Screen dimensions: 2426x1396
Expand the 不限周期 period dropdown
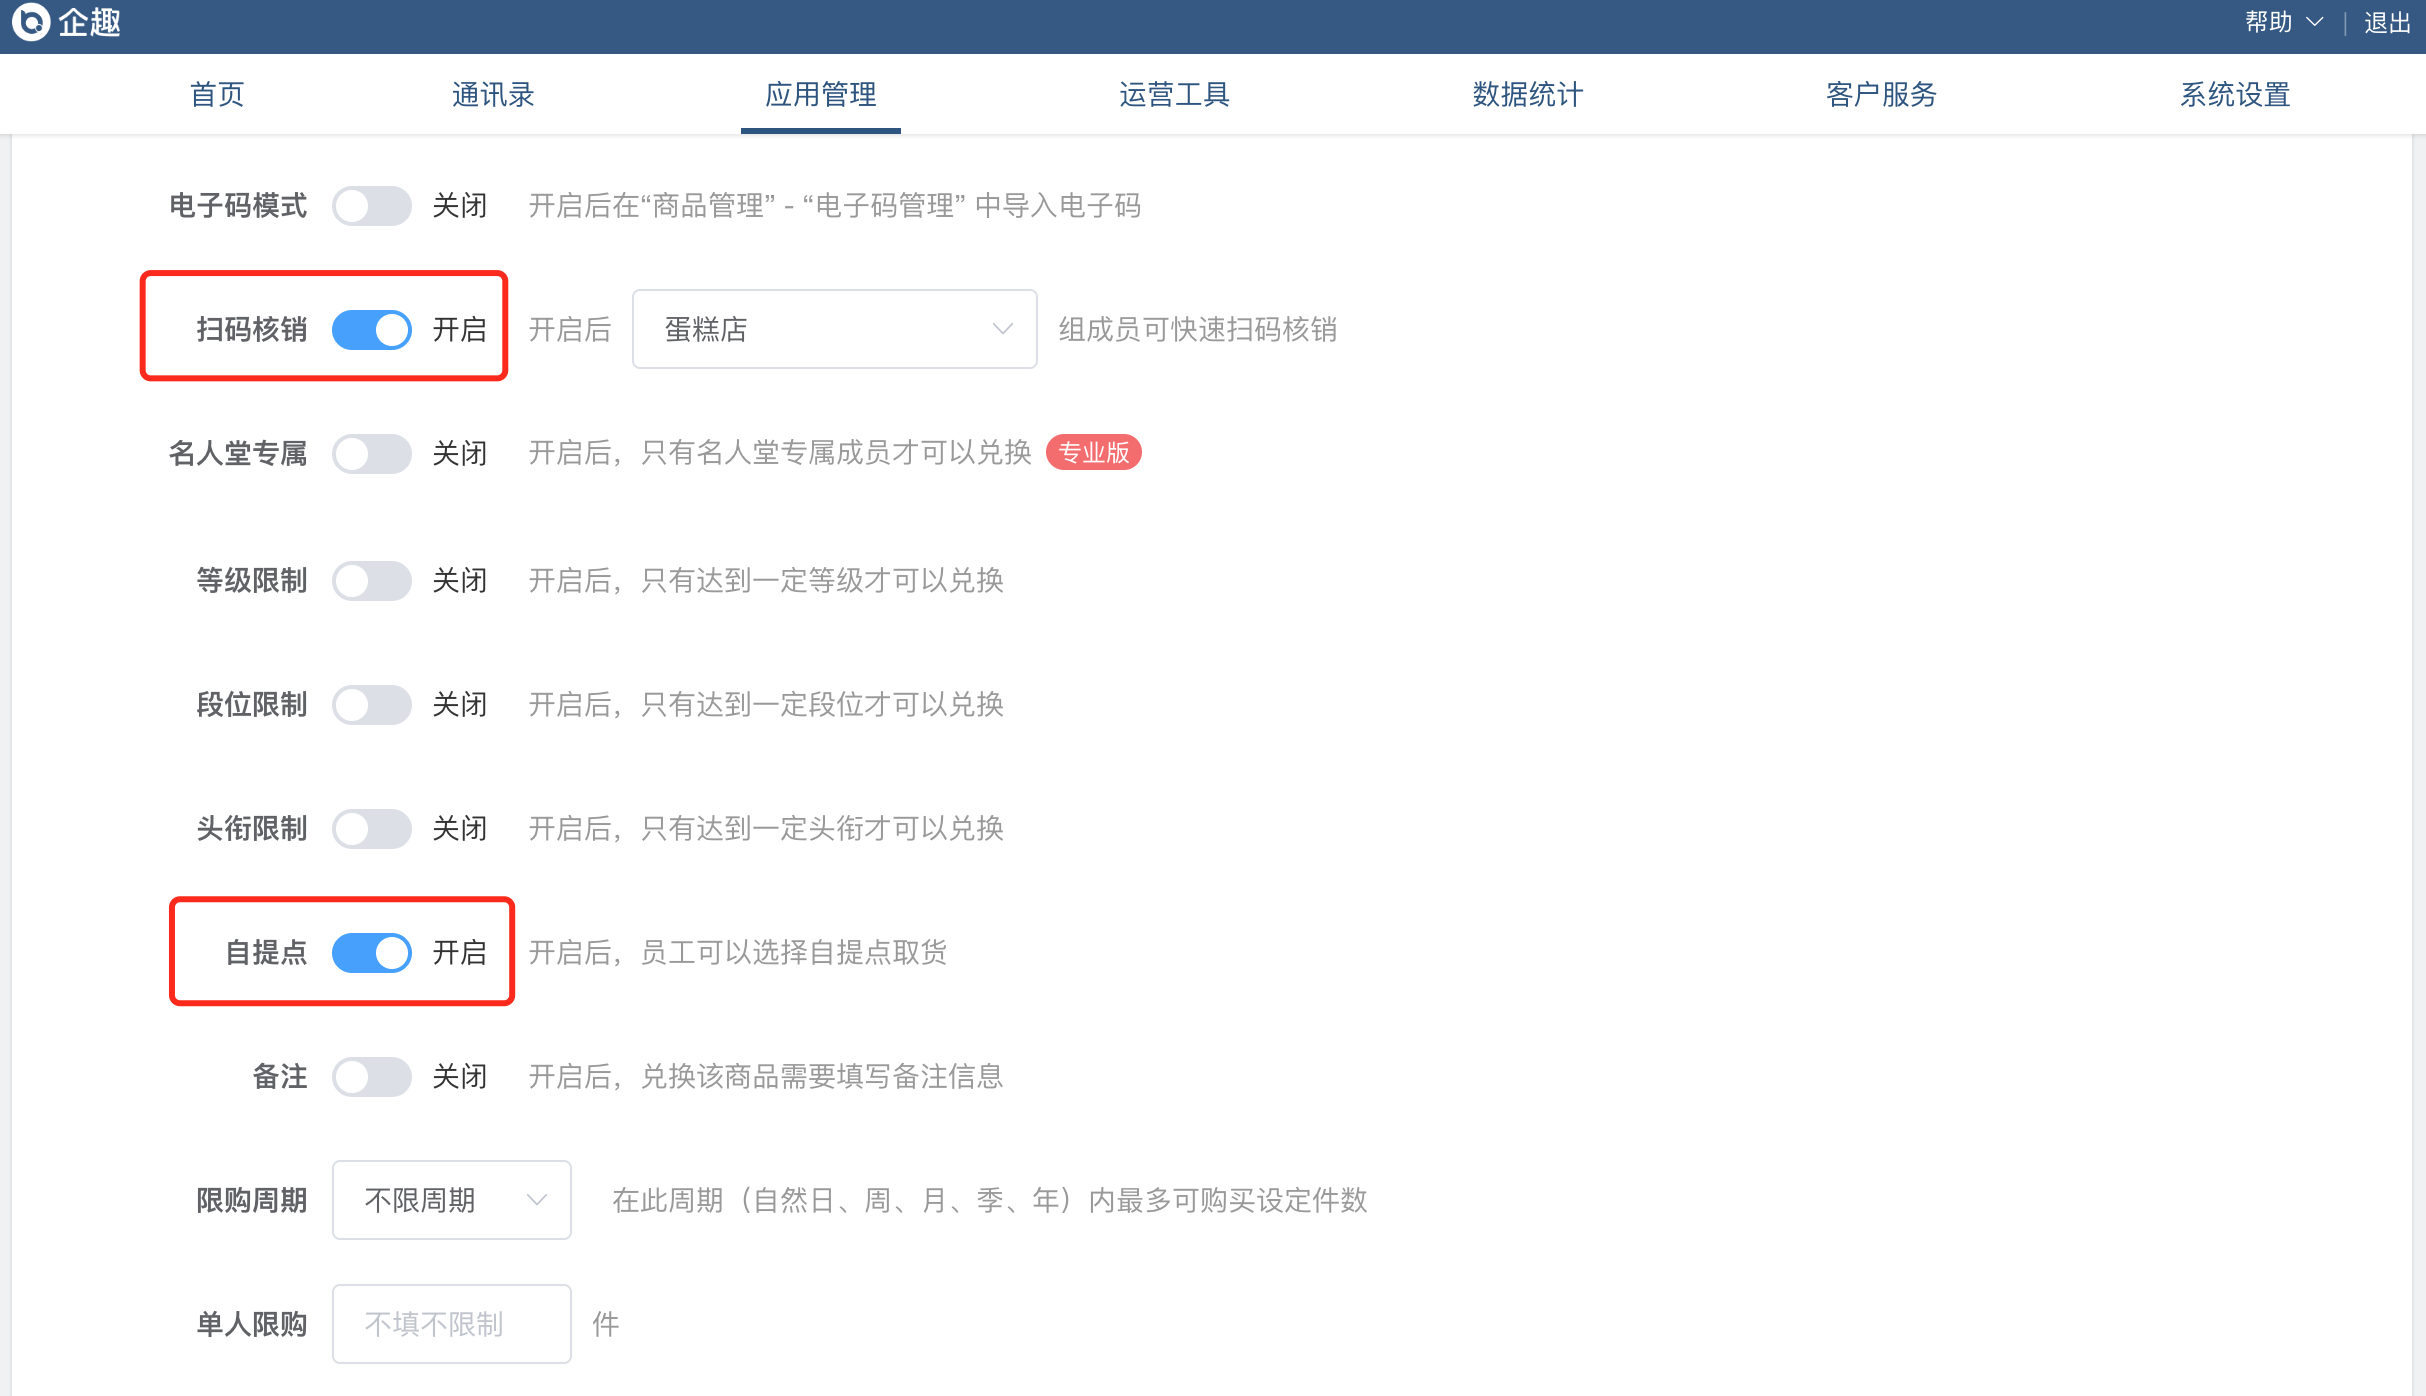(x=451, y=1200)
